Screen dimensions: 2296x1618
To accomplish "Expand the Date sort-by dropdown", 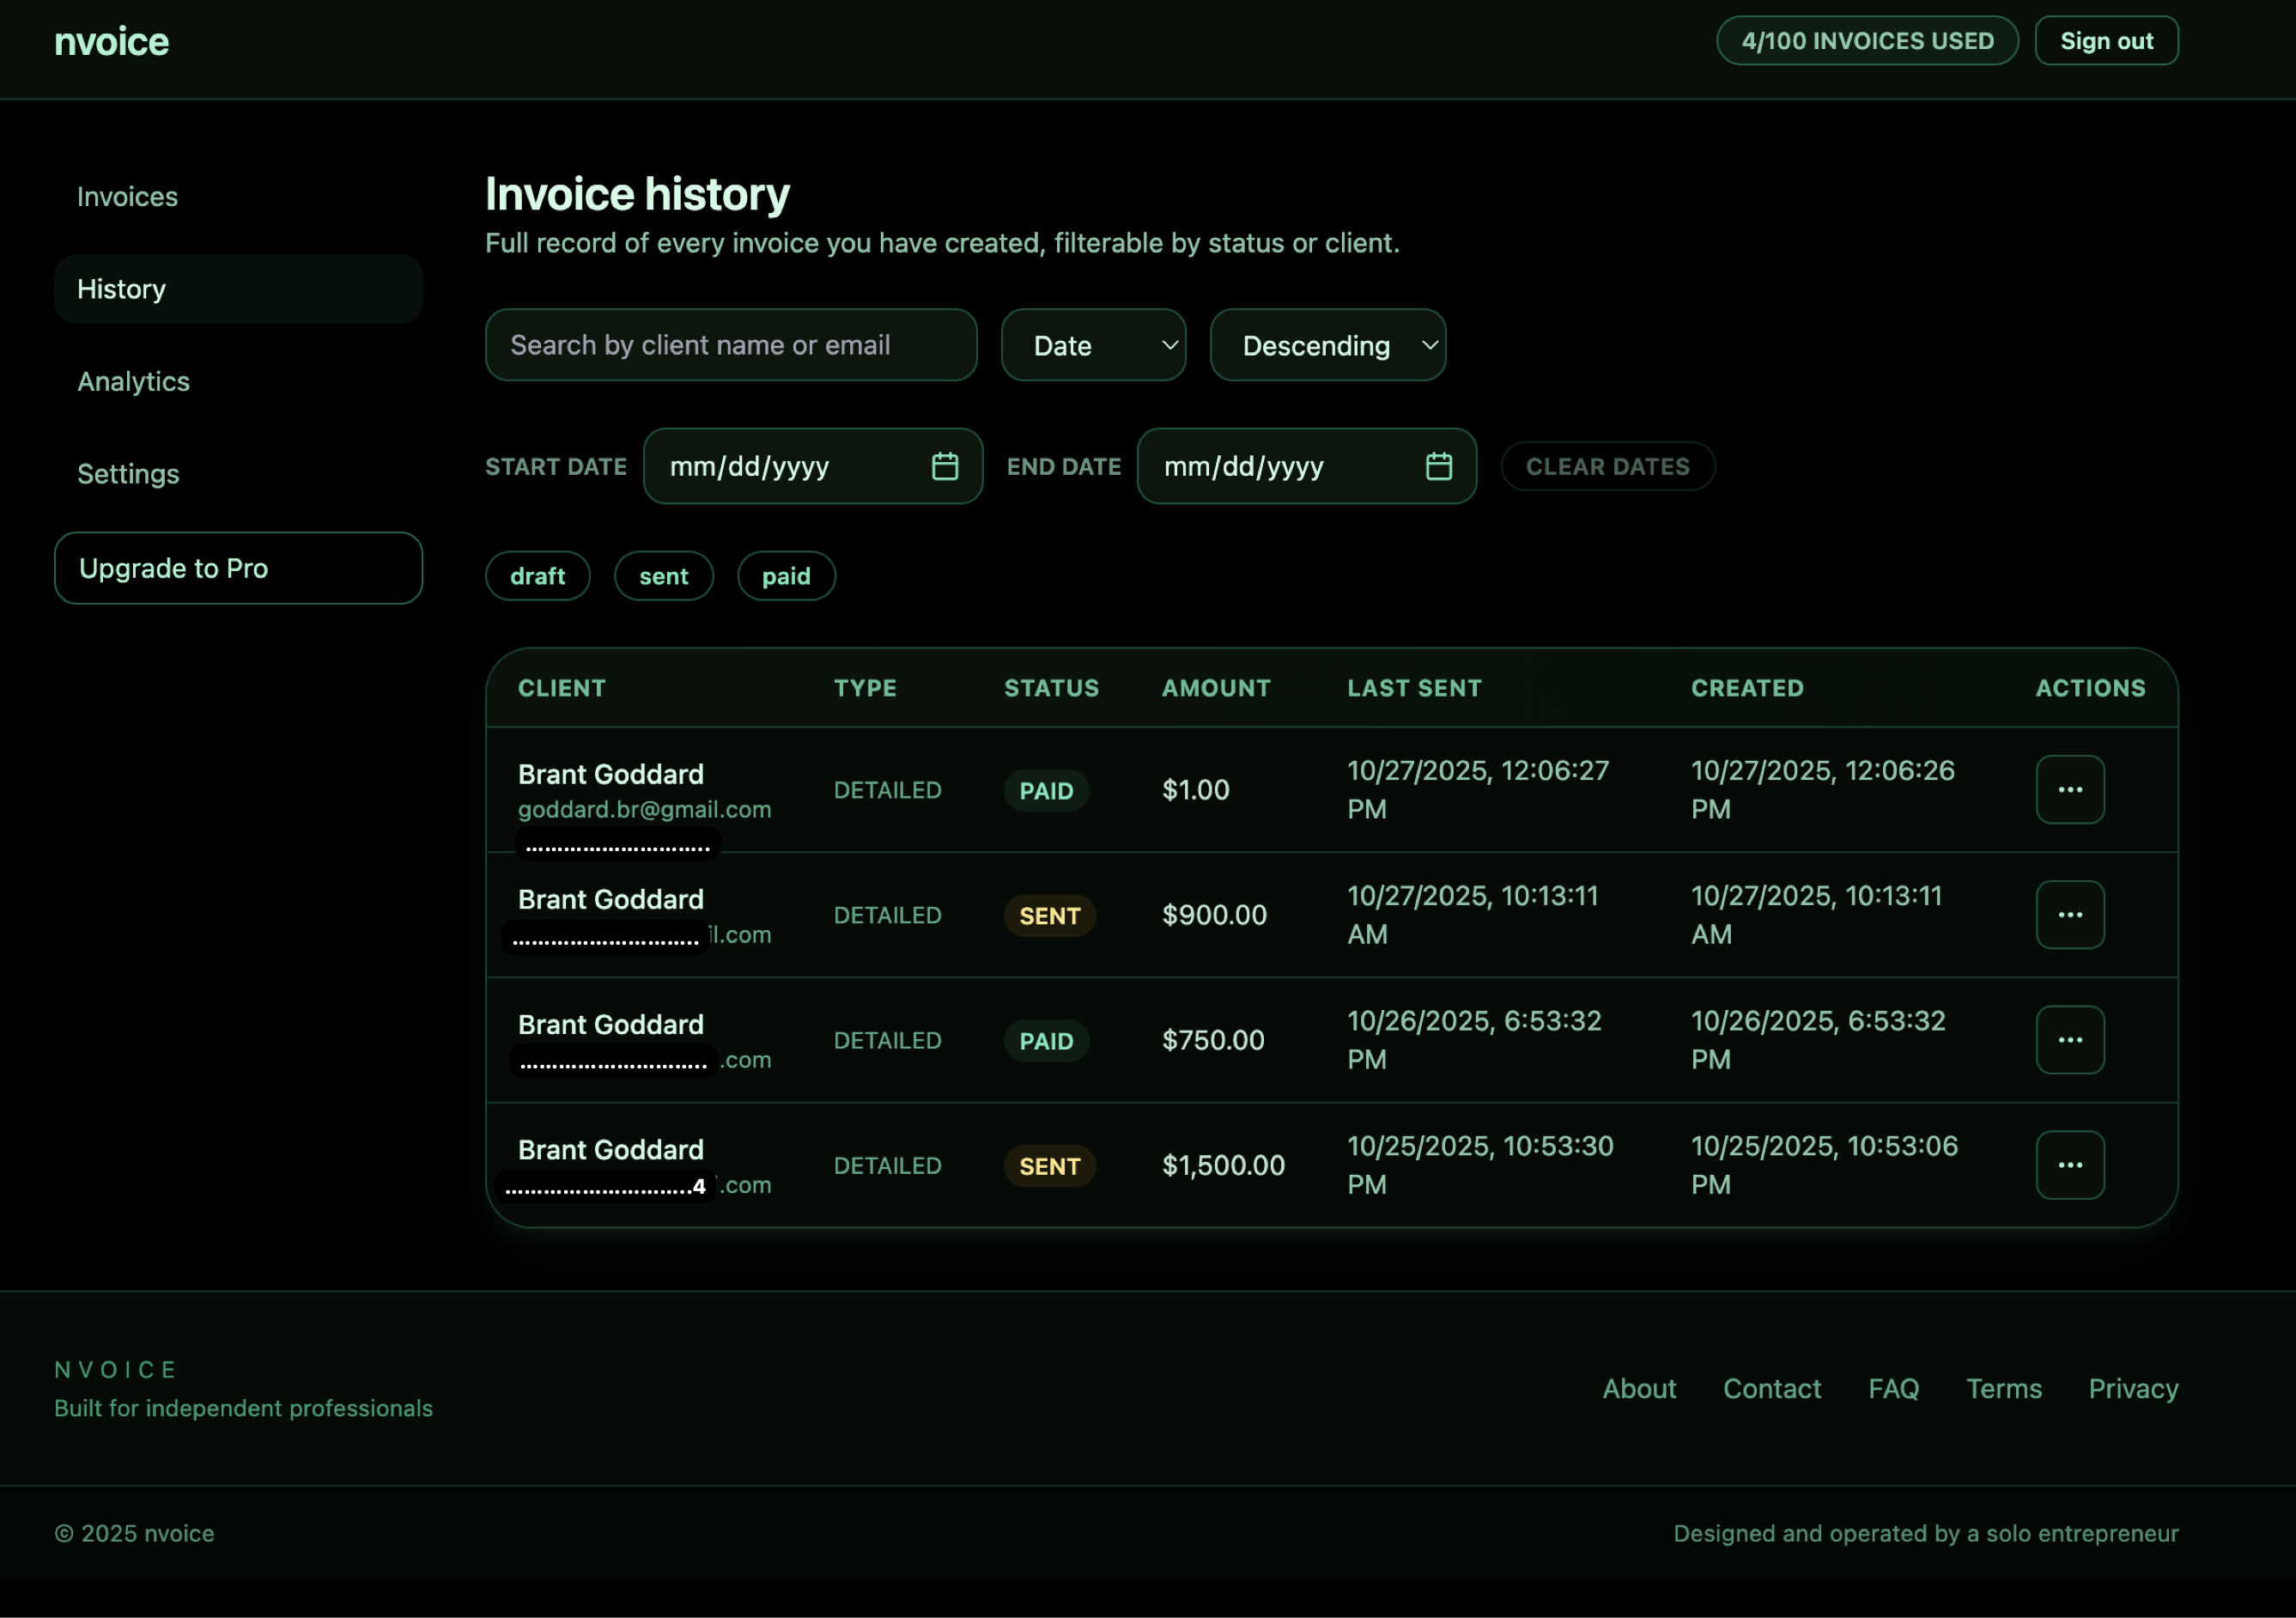I will (x=1093, y=345).
